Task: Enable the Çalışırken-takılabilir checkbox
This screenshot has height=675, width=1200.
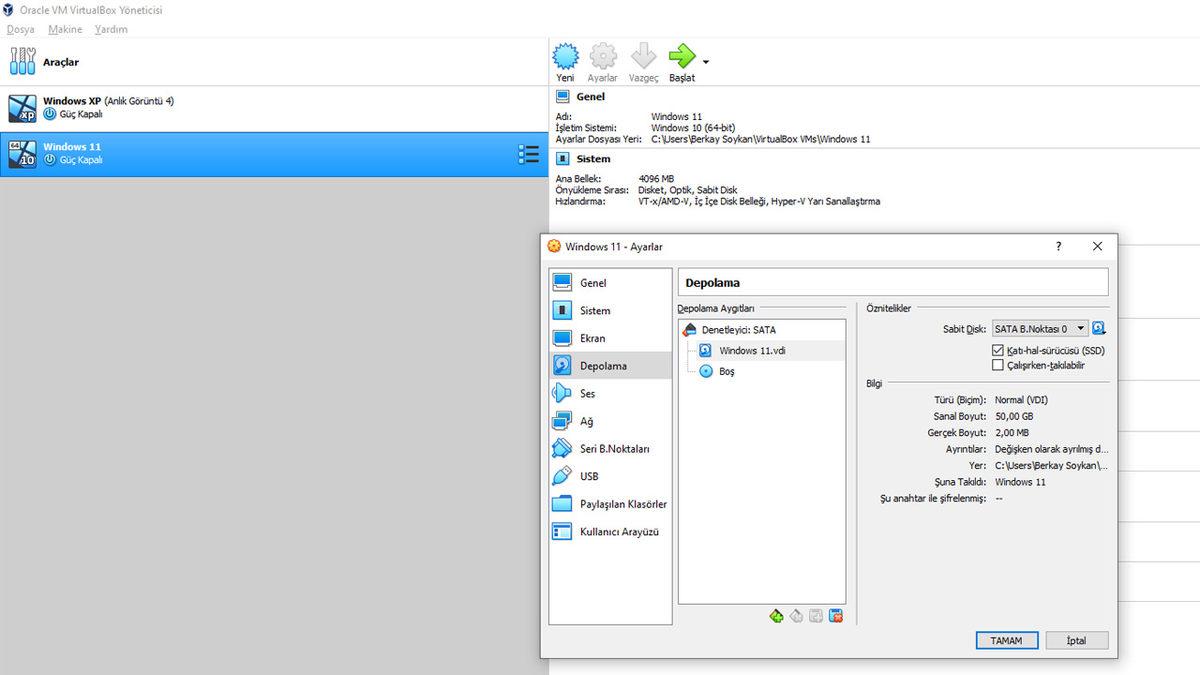Action: pos(996,364)
